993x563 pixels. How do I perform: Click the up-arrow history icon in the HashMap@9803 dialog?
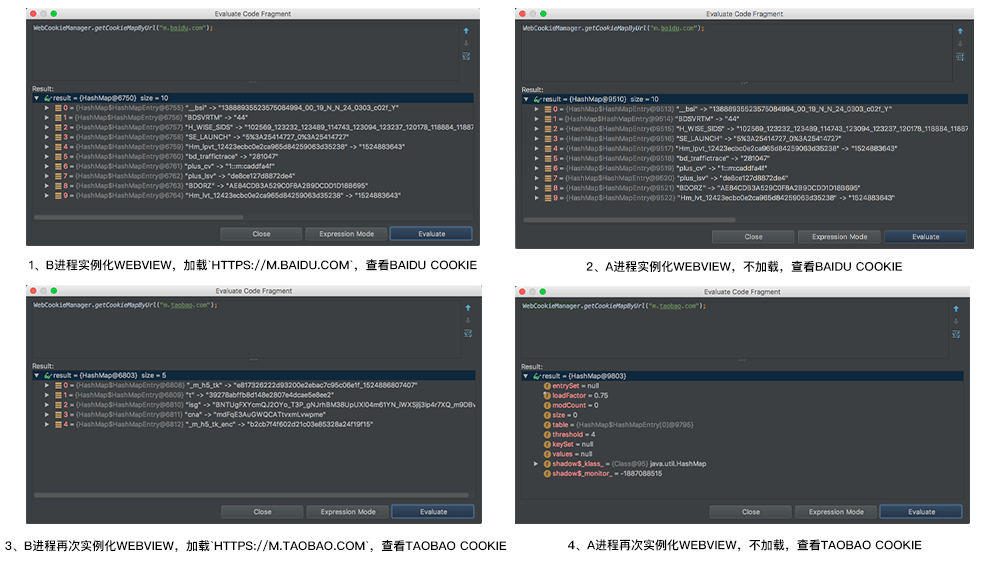[x=956, y=308]
